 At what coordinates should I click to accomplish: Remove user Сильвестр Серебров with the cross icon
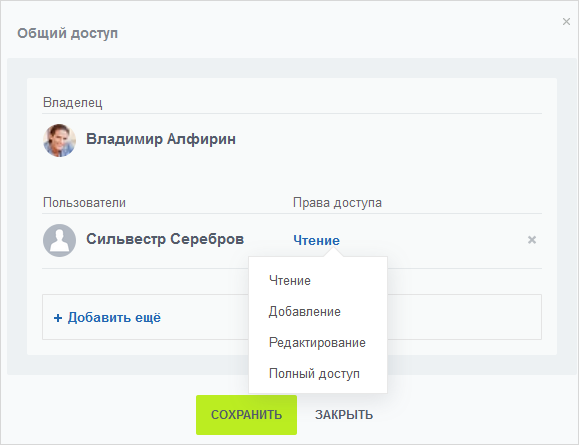point(532,240)
